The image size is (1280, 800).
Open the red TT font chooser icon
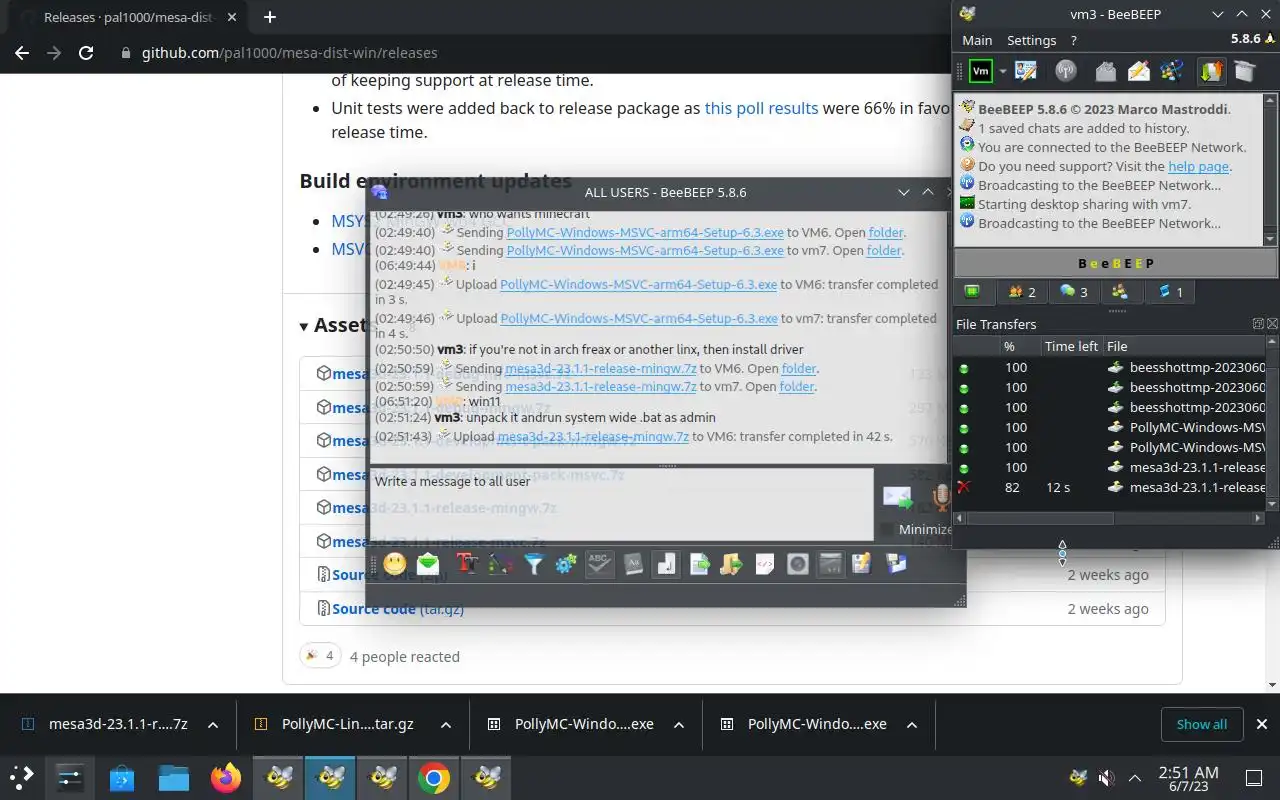[467, 564]
